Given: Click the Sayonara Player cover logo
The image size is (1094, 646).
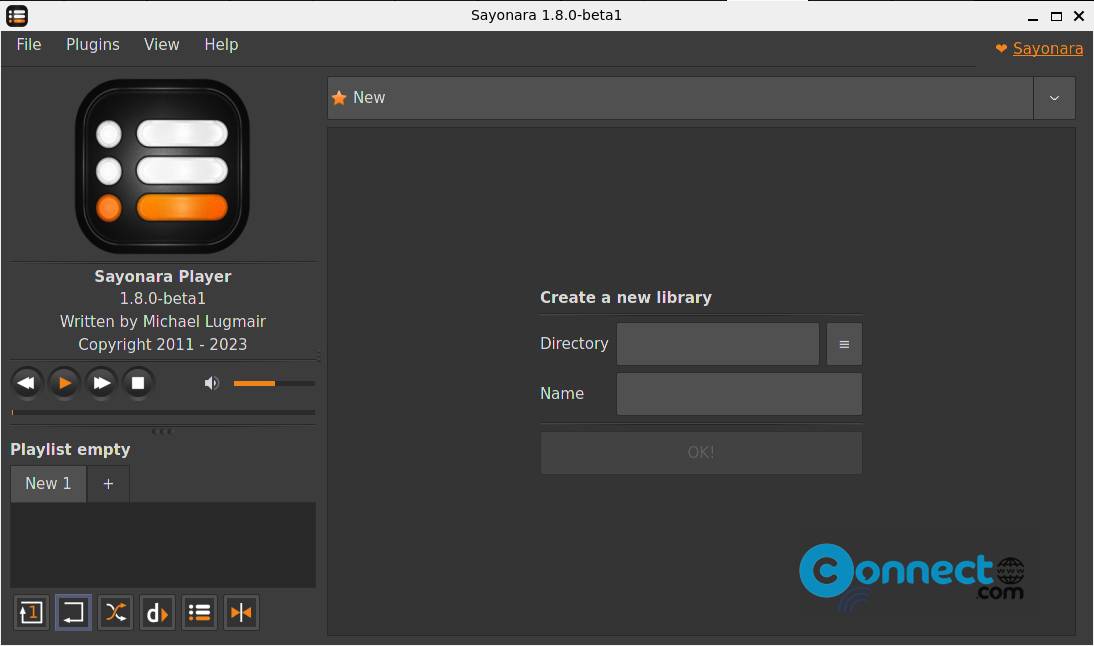Looking at the screenshot, I should [x=163, y=166].
